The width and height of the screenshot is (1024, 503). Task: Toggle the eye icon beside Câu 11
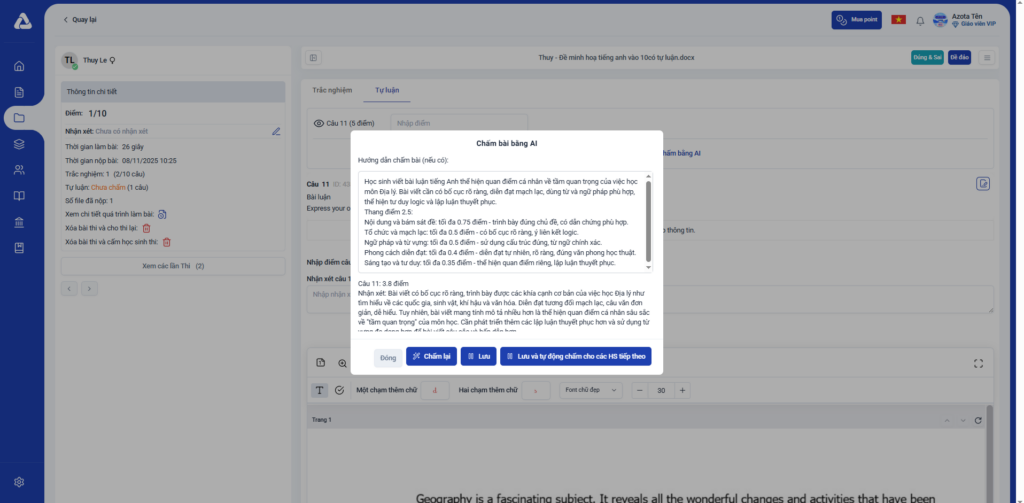coord(319,123)
